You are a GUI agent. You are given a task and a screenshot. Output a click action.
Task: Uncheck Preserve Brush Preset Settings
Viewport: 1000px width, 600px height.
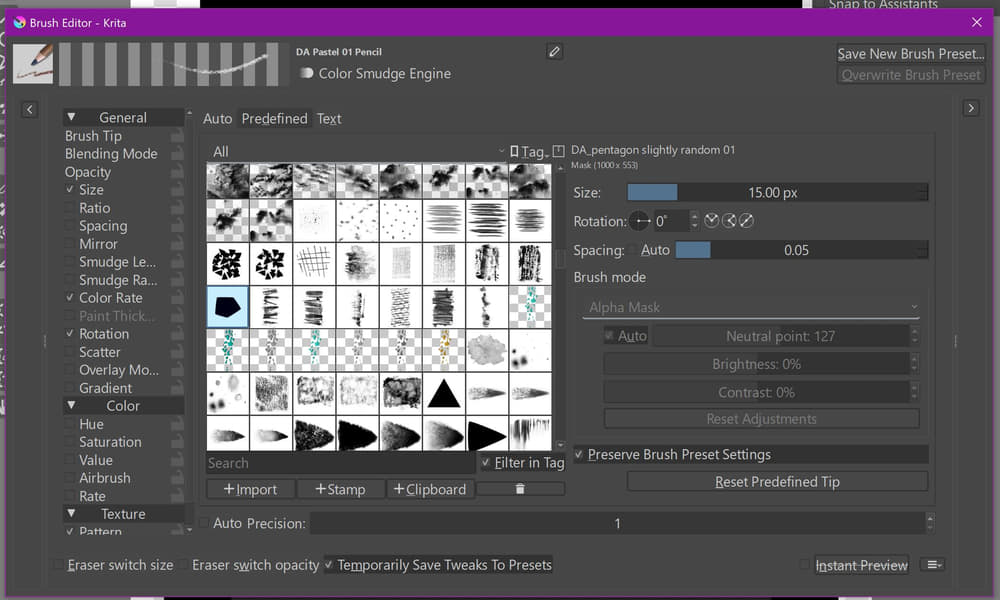coord(579,455)
